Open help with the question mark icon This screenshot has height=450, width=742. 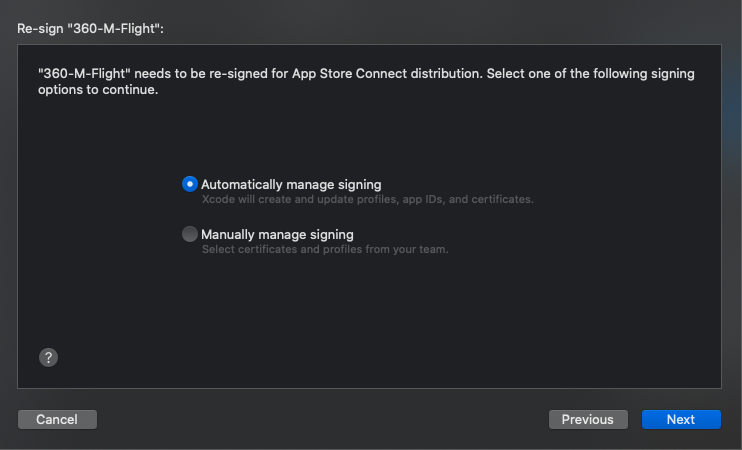click(x=47, y=357)
